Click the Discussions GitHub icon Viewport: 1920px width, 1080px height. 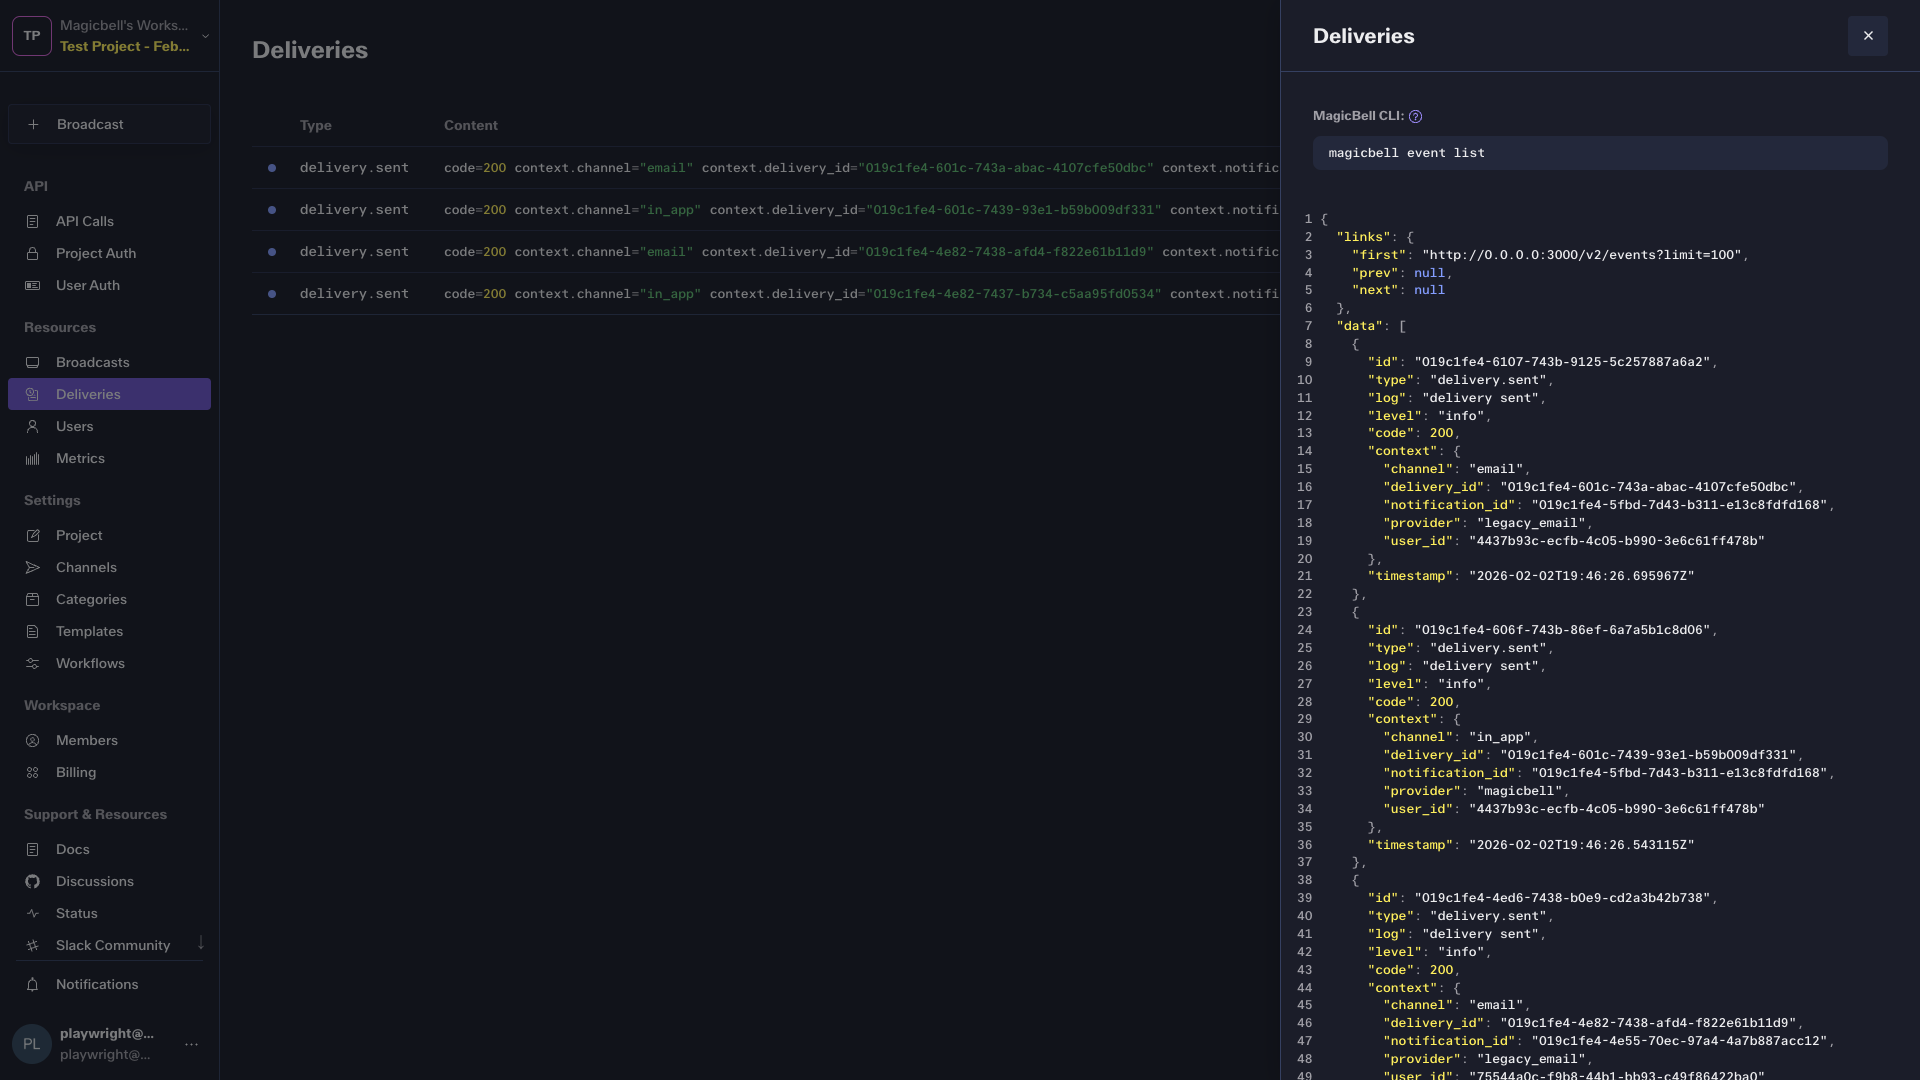coord(33,881)
